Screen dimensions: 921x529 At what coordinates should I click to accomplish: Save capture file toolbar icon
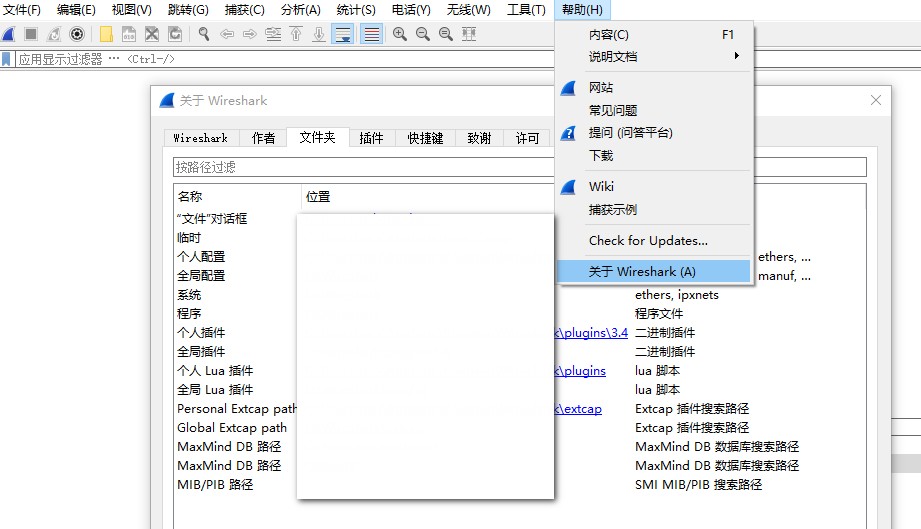(x=129, y=34)
